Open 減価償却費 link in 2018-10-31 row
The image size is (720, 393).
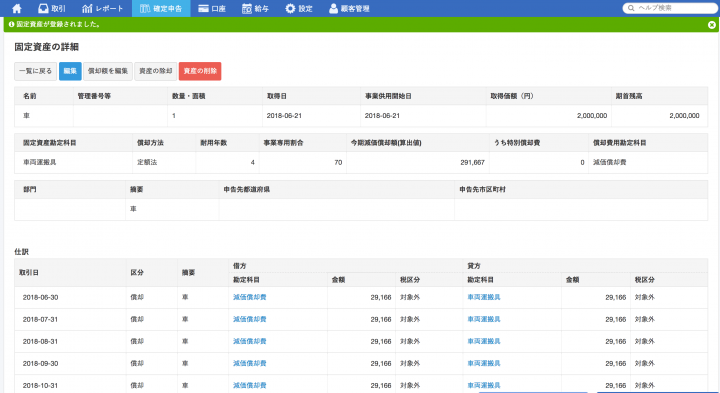coord(249,385)
